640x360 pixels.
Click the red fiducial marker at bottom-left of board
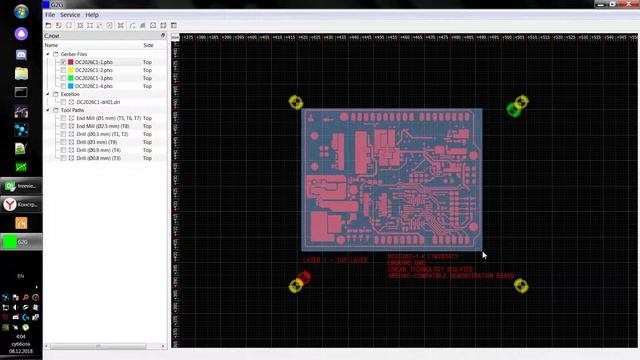click(304, 278)
